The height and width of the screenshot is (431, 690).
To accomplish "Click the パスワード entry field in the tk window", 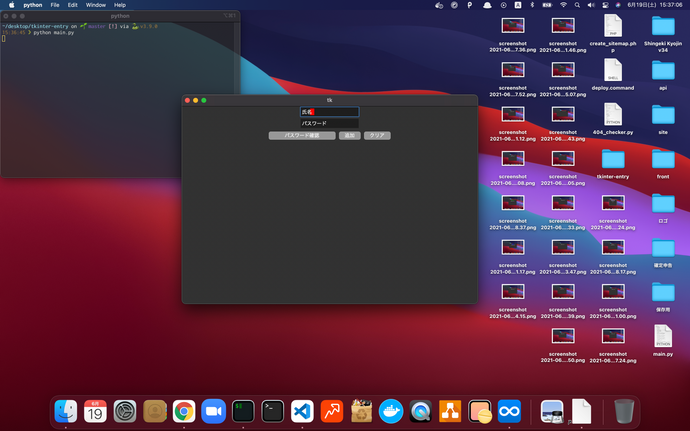I will pos(330,123).
